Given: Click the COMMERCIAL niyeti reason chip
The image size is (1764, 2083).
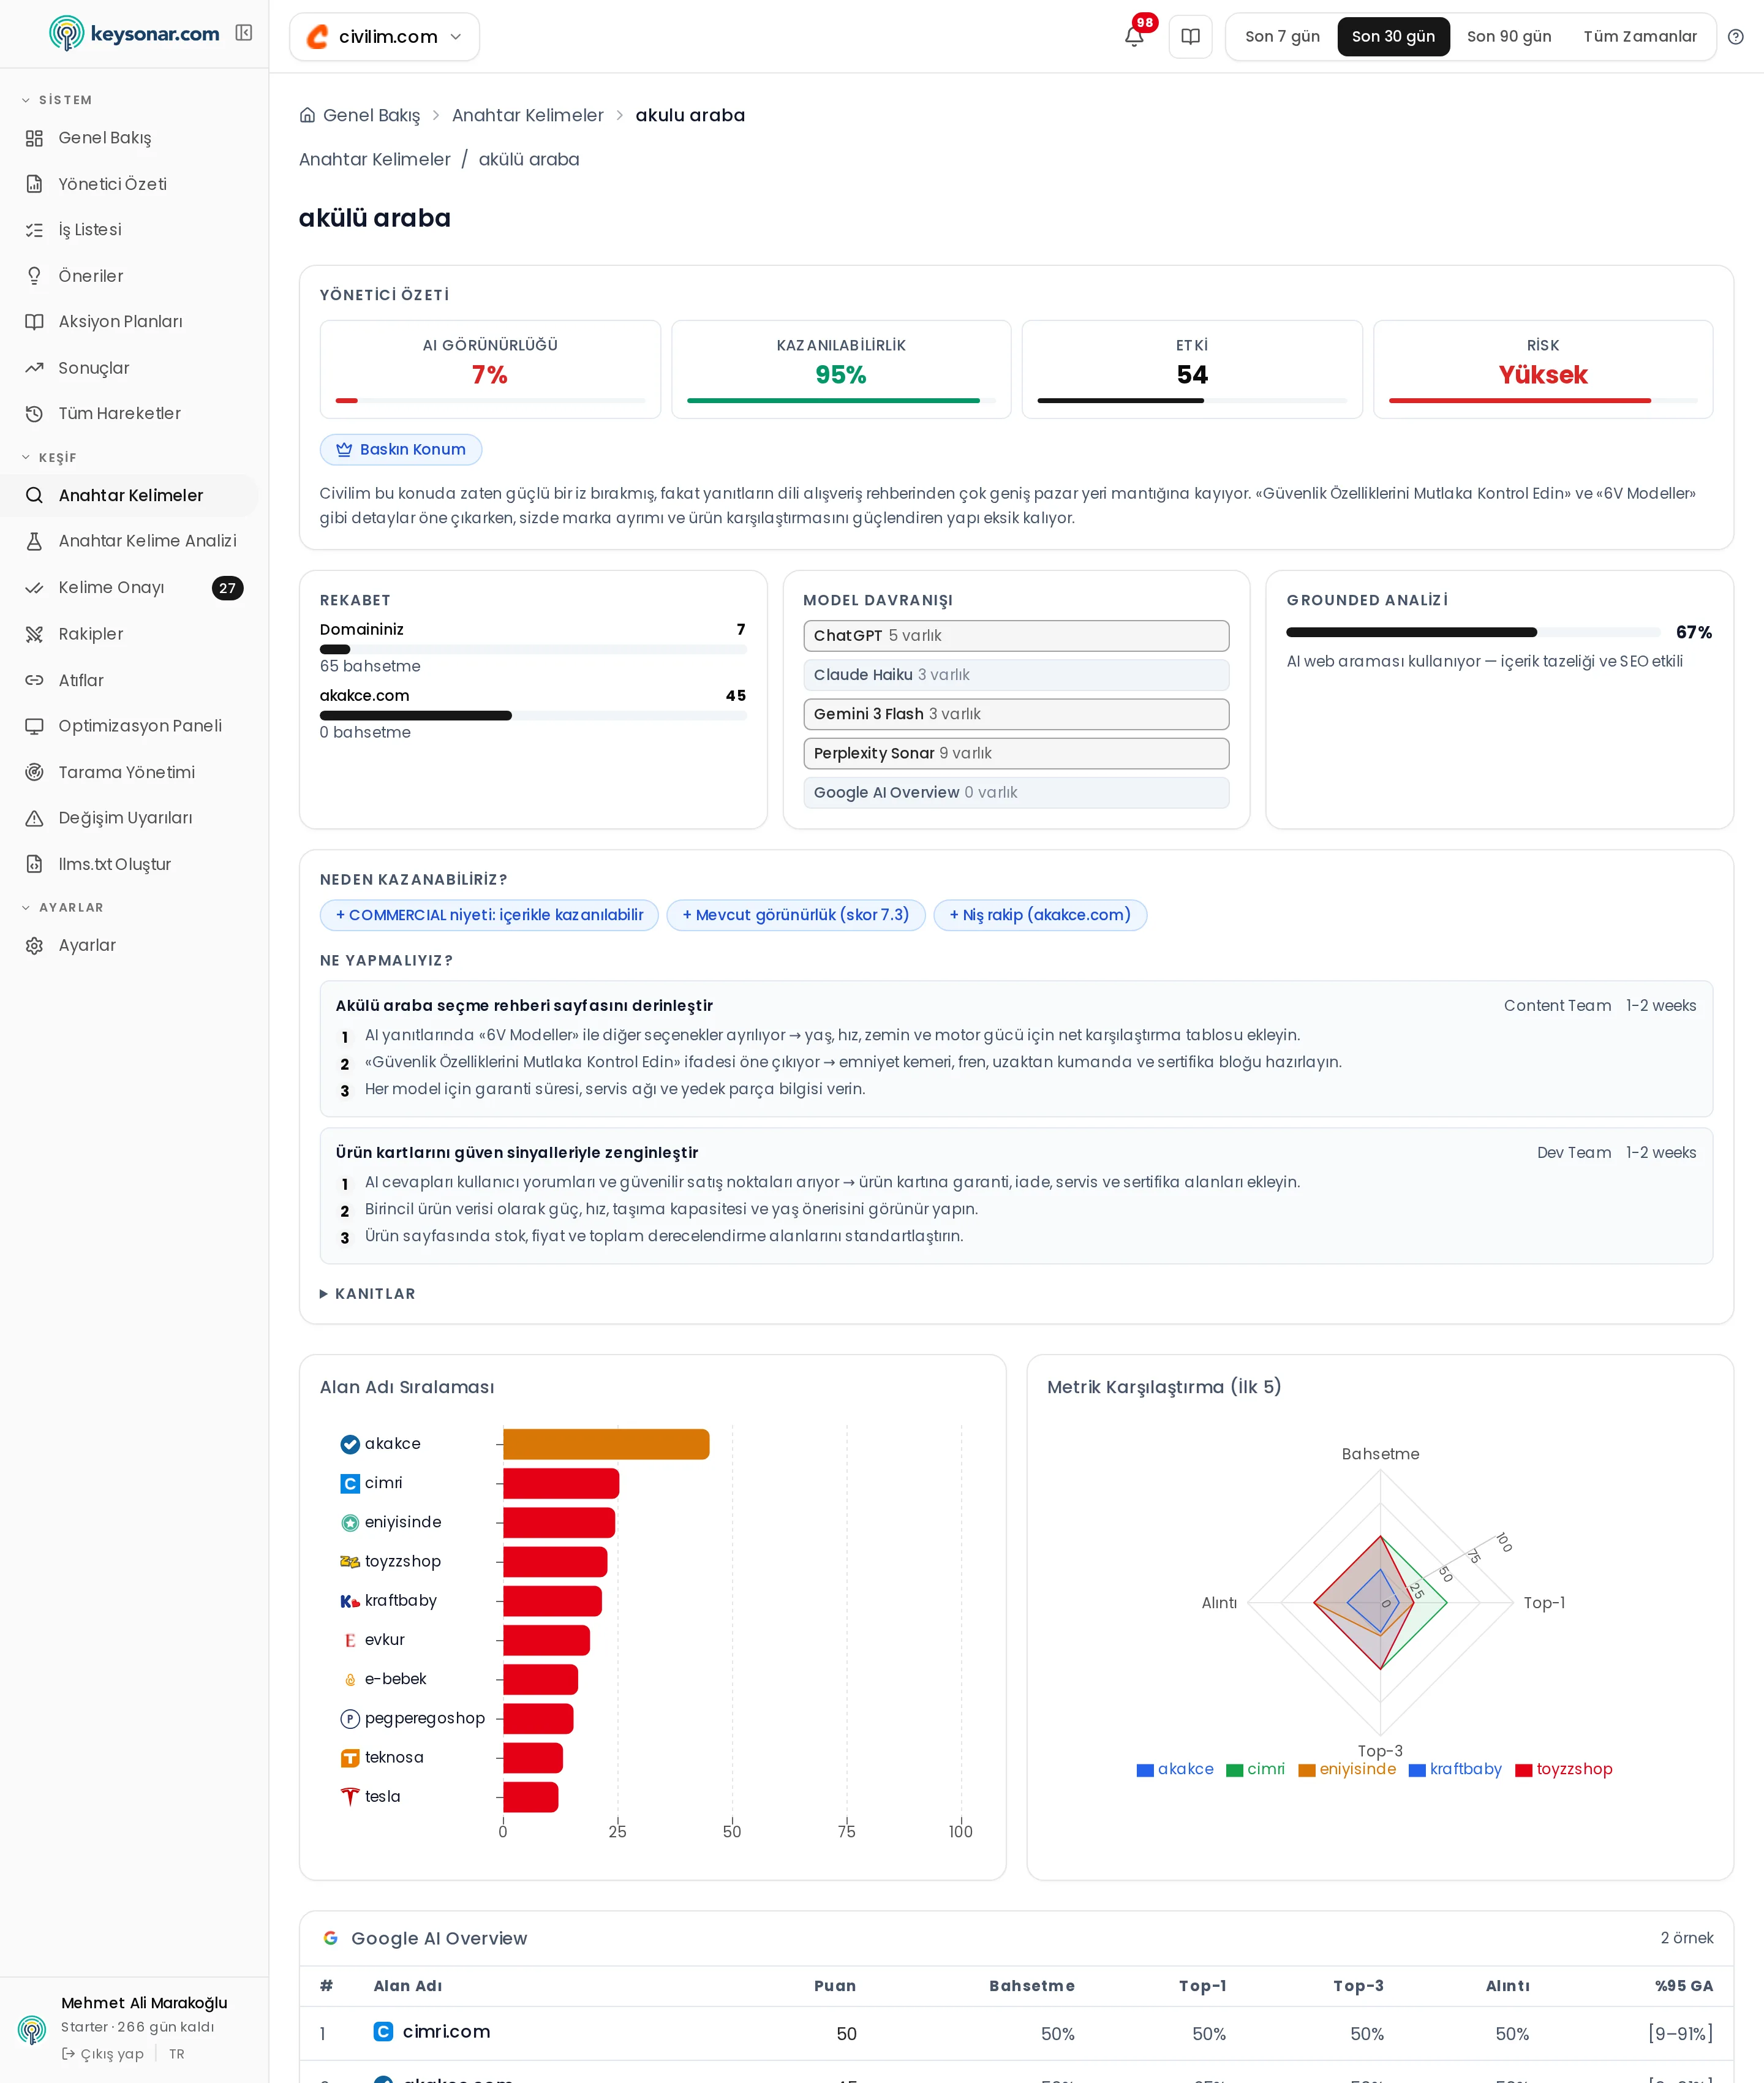Looking at the screenshot, I should [489, 915].
